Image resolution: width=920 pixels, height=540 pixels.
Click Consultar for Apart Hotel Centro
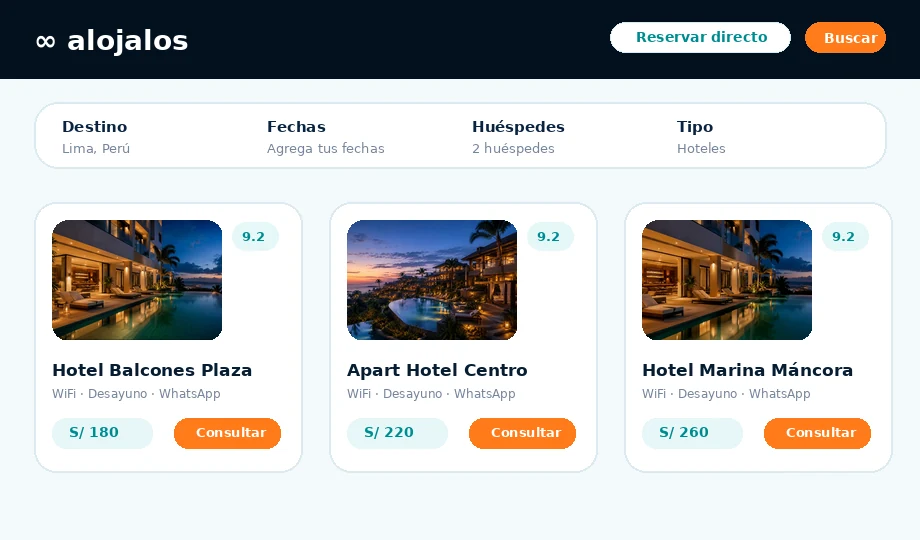[522, 433]
